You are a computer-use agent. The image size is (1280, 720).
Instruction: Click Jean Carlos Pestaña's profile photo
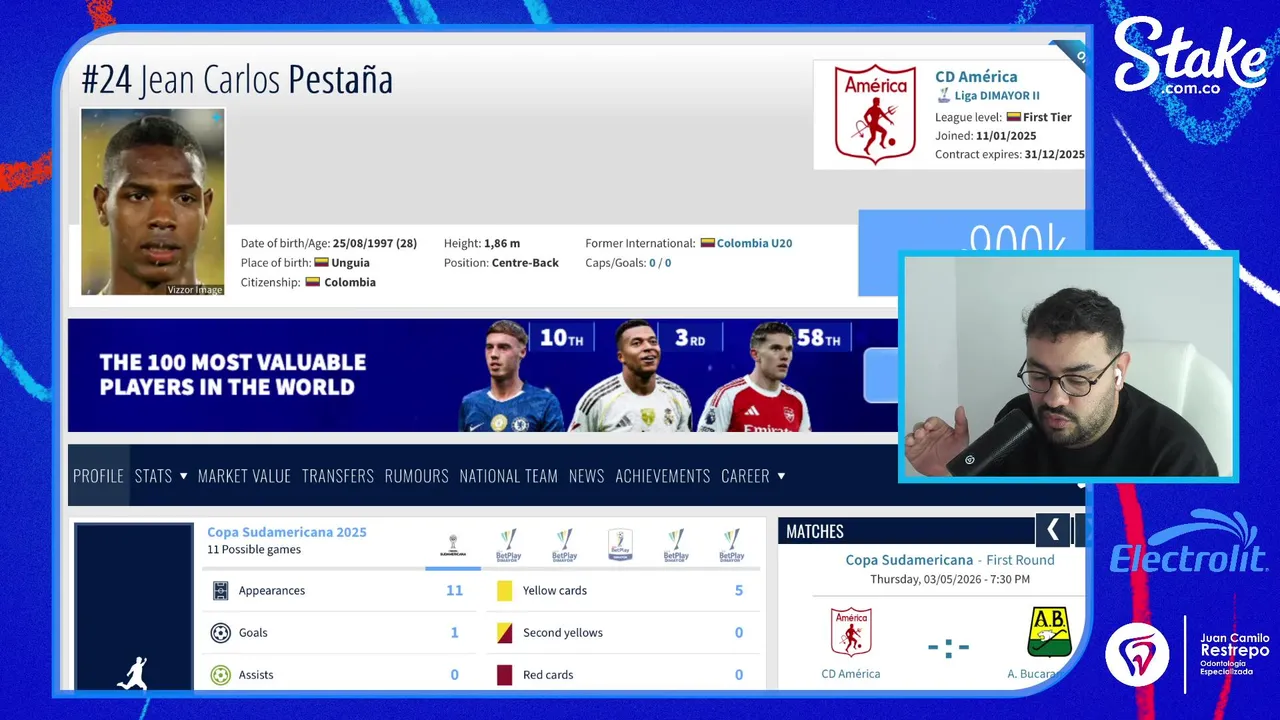click(x=153, y=202)
